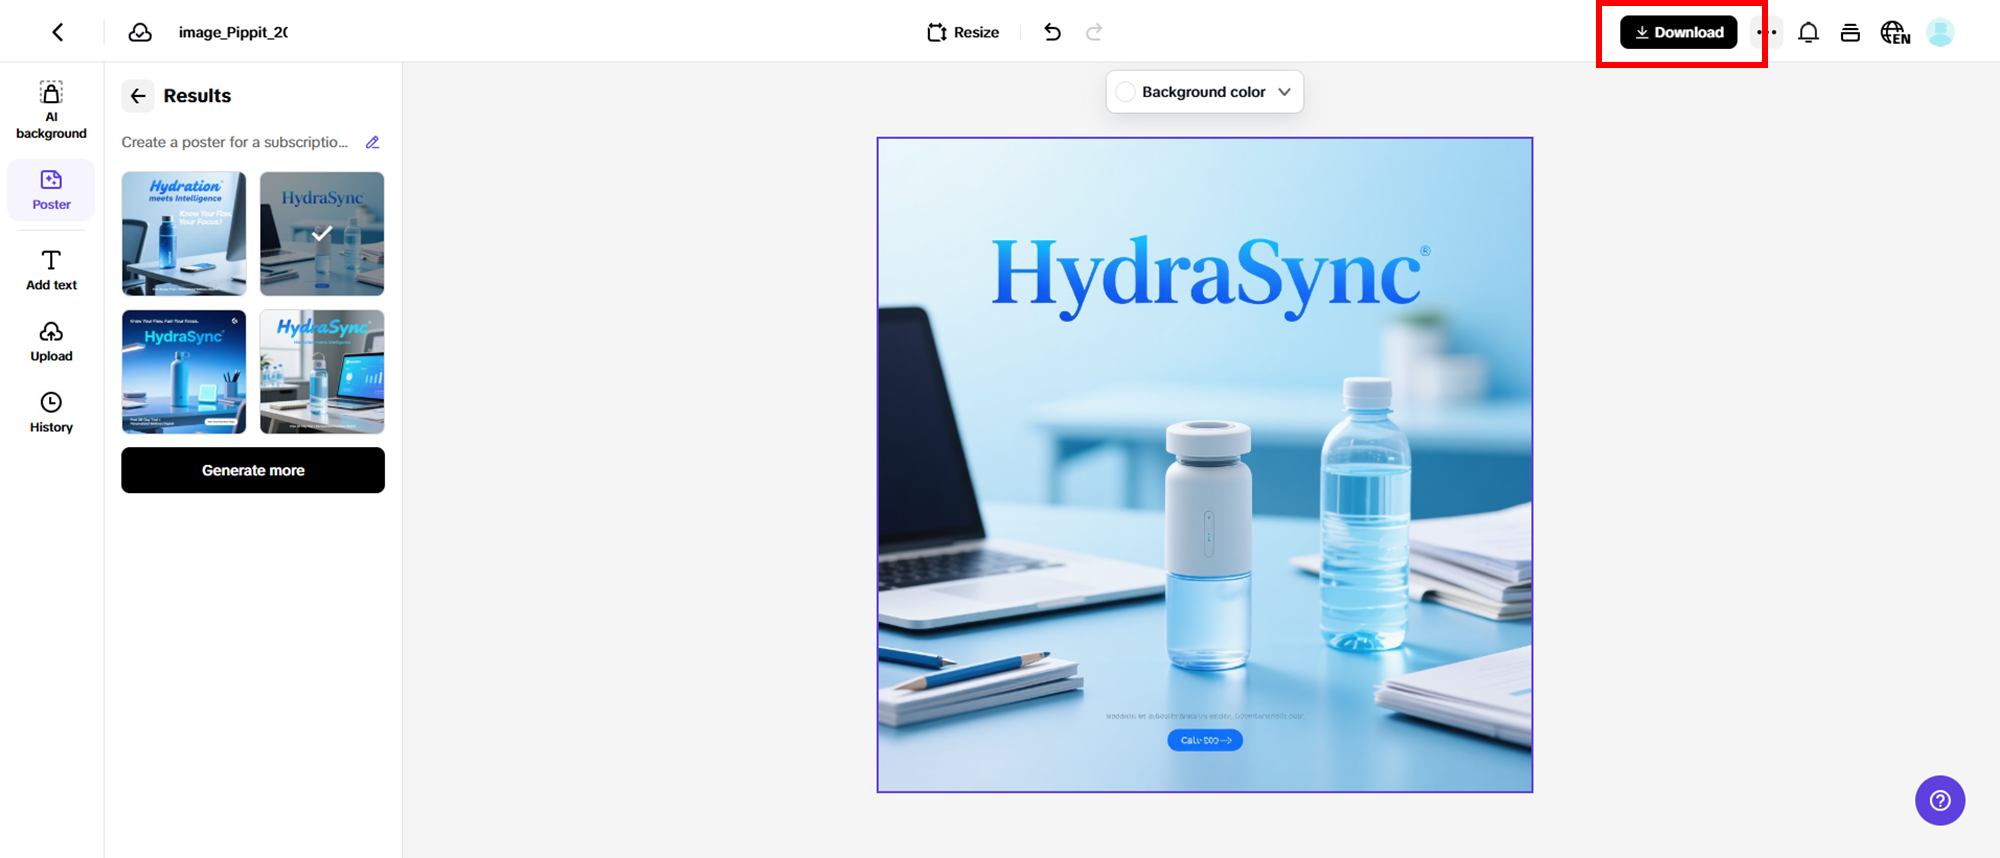This screenshot has width=2000, height=858.
Task: Click the image_Pippit file name field
Action: coord(233,32)
